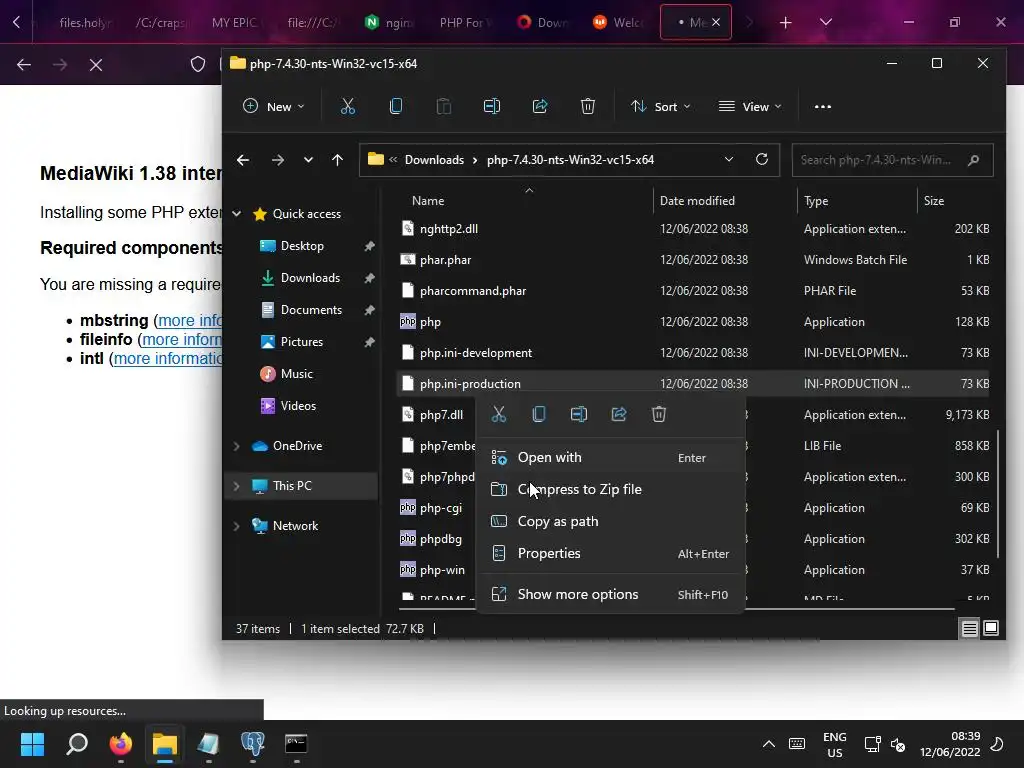This screenshot has height=768, width=1024.
Task: Click the Explorer search box
Action: coord(892,160)
